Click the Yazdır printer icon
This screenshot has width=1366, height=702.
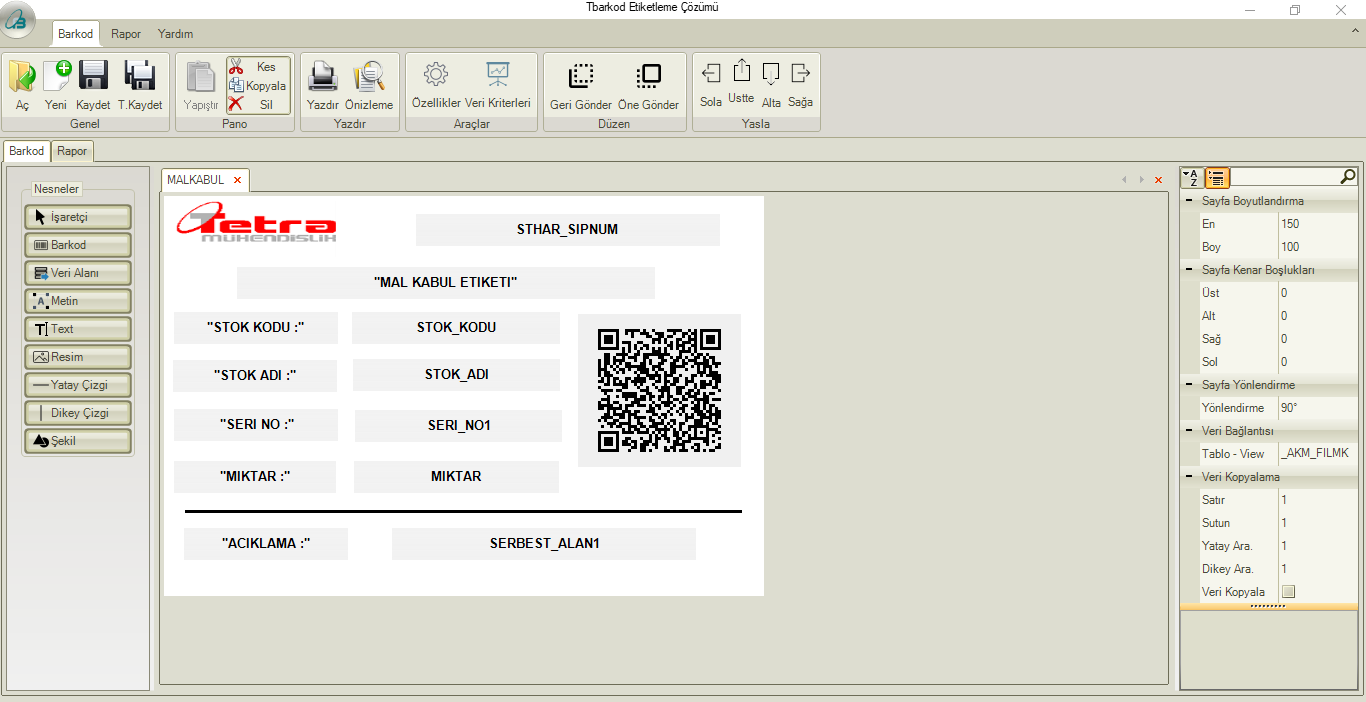pyautogui.click(x=322, y=77)
